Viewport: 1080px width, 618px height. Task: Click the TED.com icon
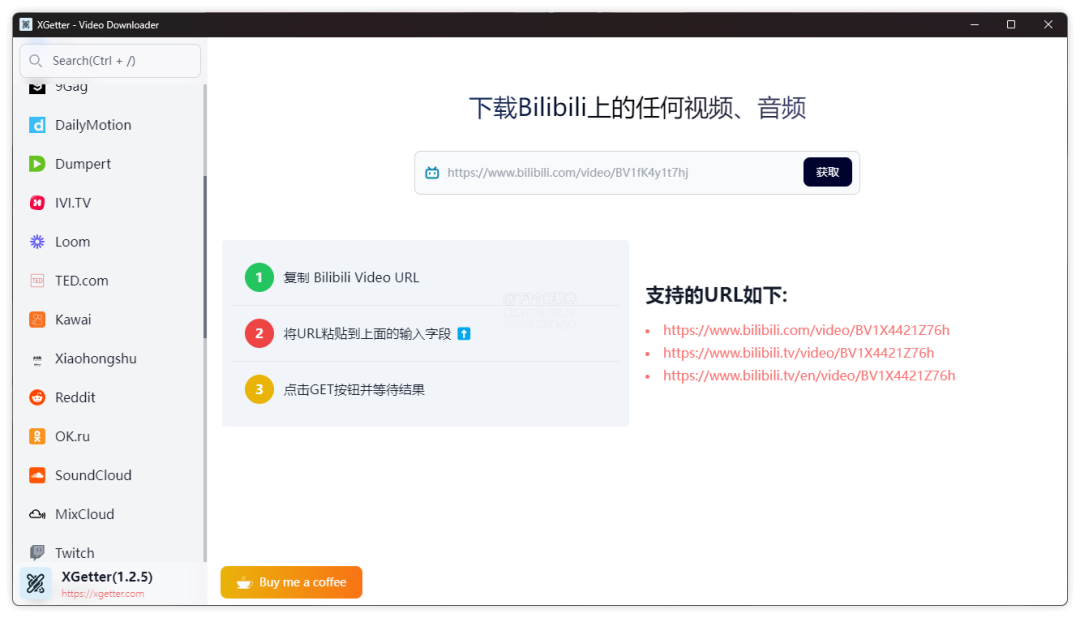pos(37,280)
